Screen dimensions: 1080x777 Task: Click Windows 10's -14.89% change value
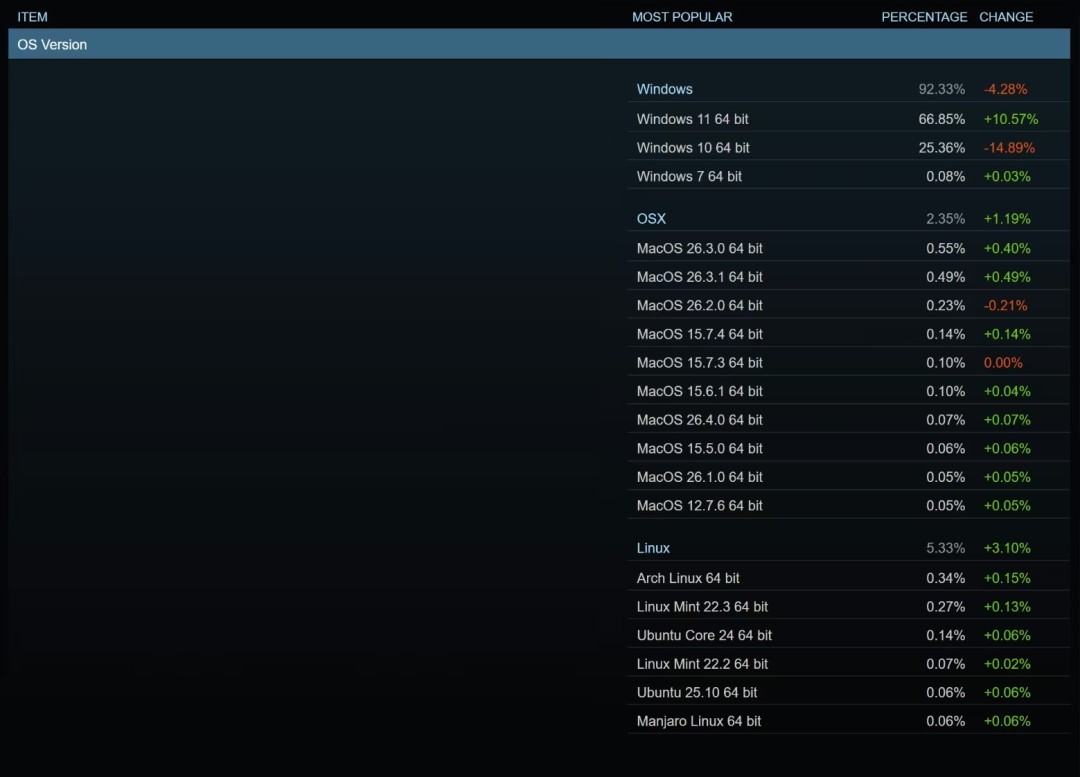pyautogui.click(x=1009, y=148)
